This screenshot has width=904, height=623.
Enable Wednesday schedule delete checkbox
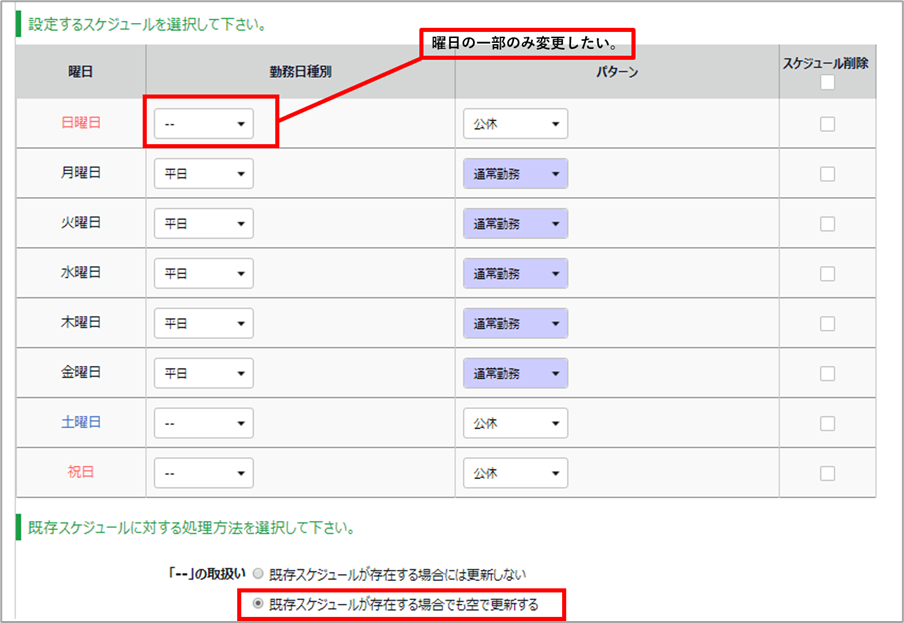click(x=827, y=273)
